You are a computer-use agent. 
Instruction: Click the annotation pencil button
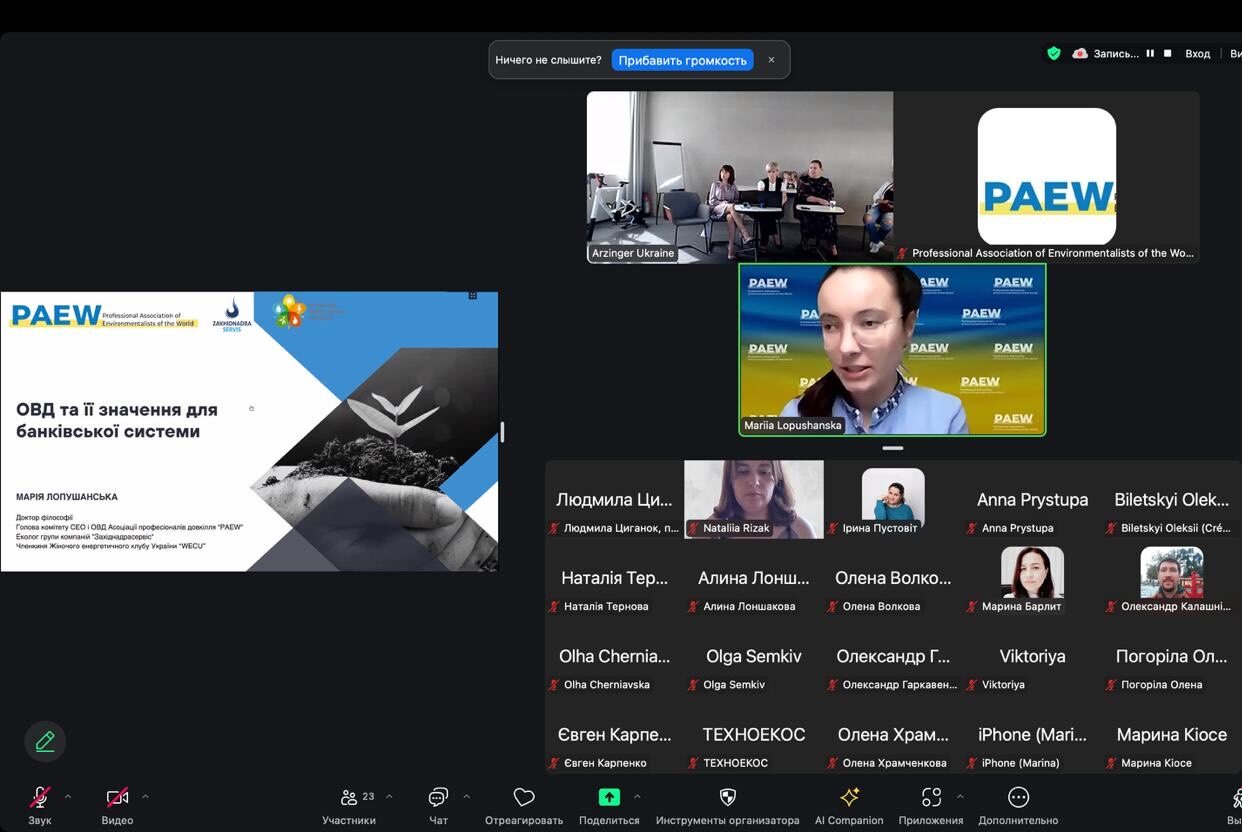pyautogui.click(x=45, y=741)
